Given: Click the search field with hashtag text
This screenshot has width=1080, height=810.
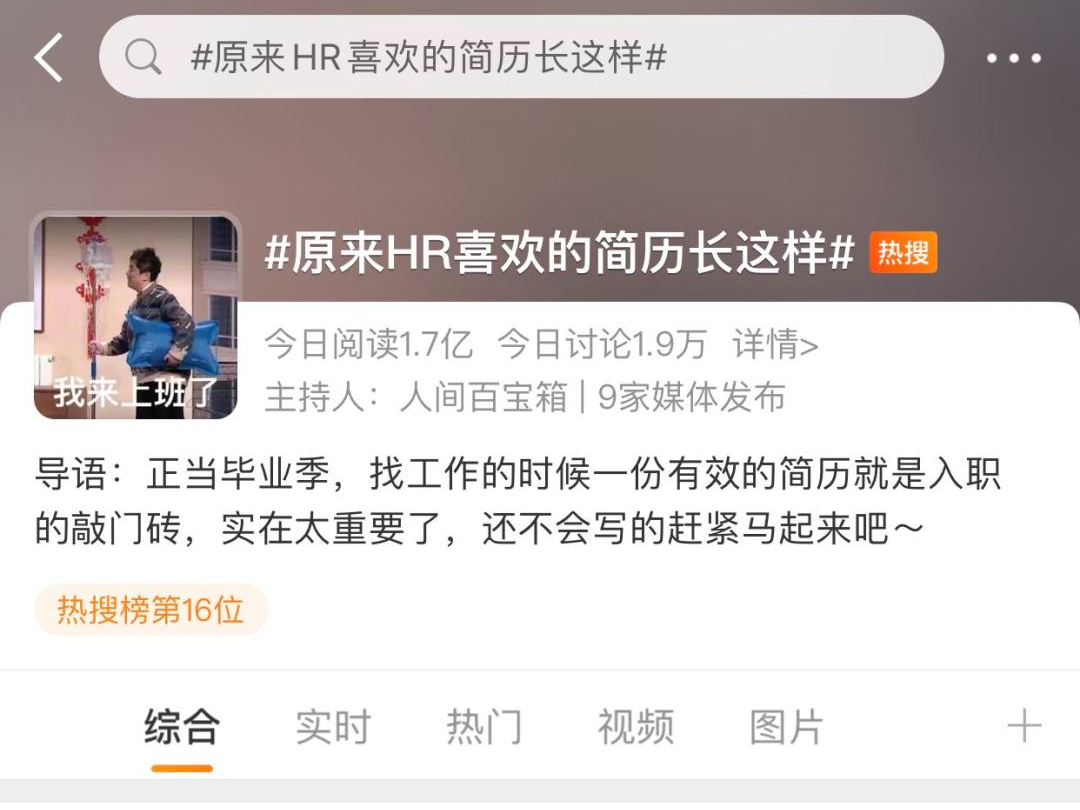Looking at the screenshot, I should click(x=521, y=56).
